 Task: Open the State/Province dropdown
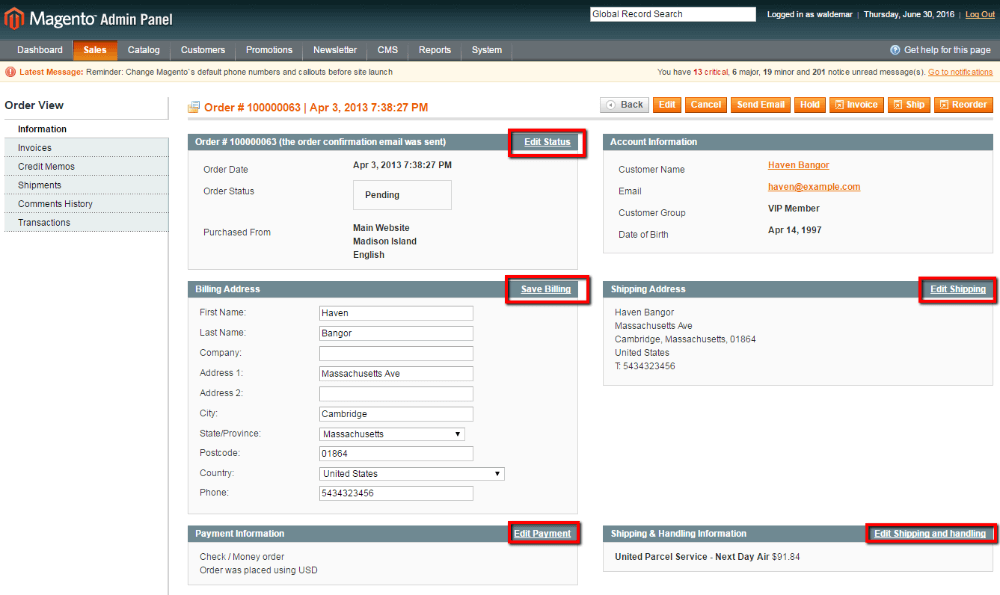tap(392, 434)
